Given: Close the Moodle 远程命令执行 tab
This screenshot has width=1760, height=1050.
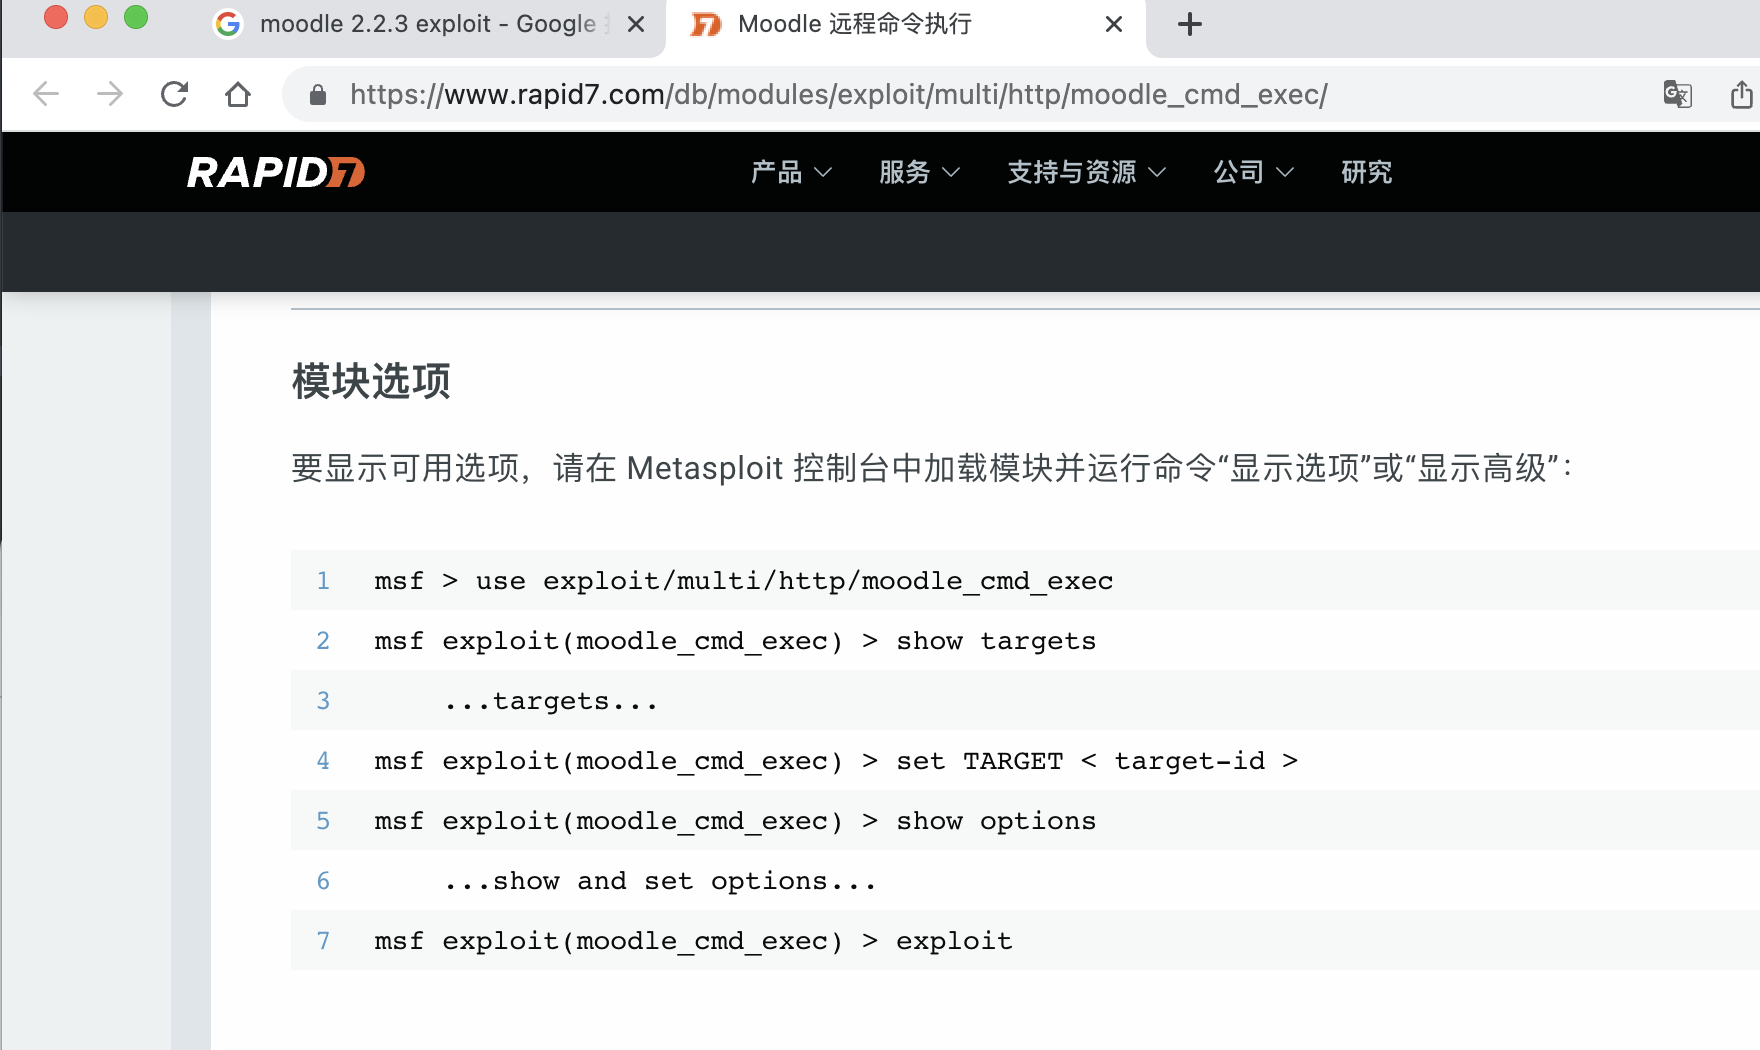Looking at the screenshot, I should coord(1113,25).
